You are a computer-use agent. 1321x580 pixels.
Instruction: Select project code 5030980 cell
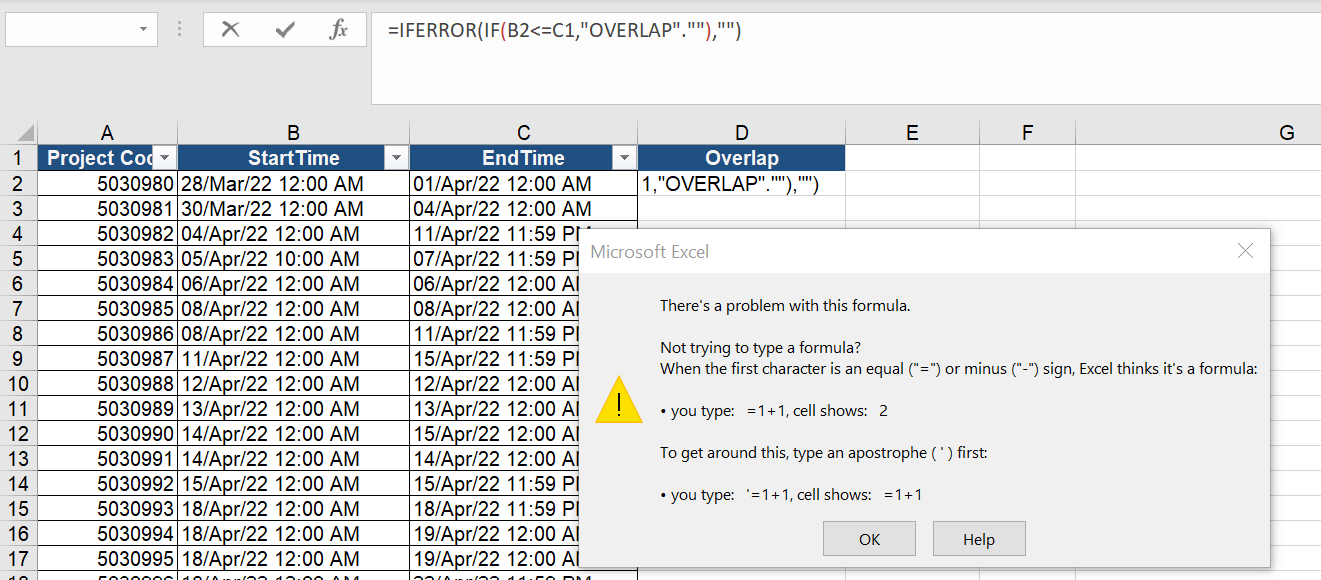[x=107, y=184]
